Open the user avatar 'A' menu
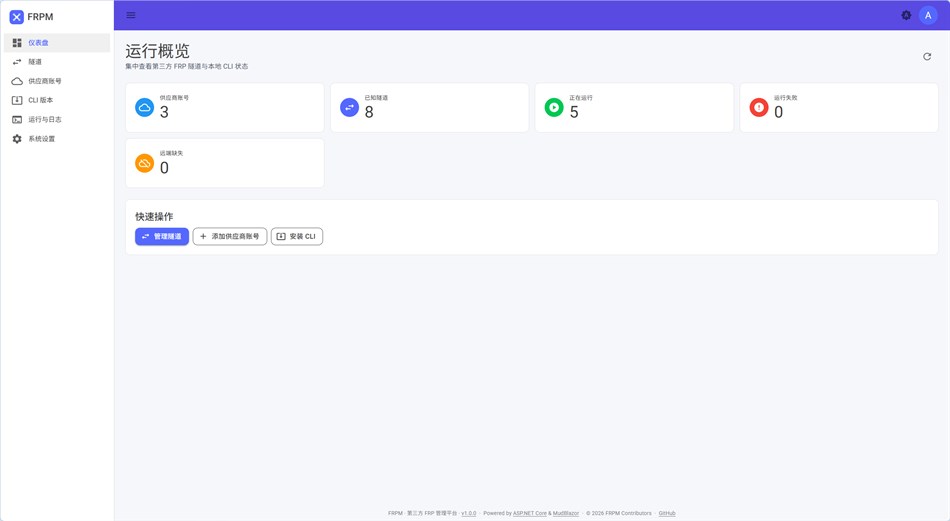 (x=928, y=15)
